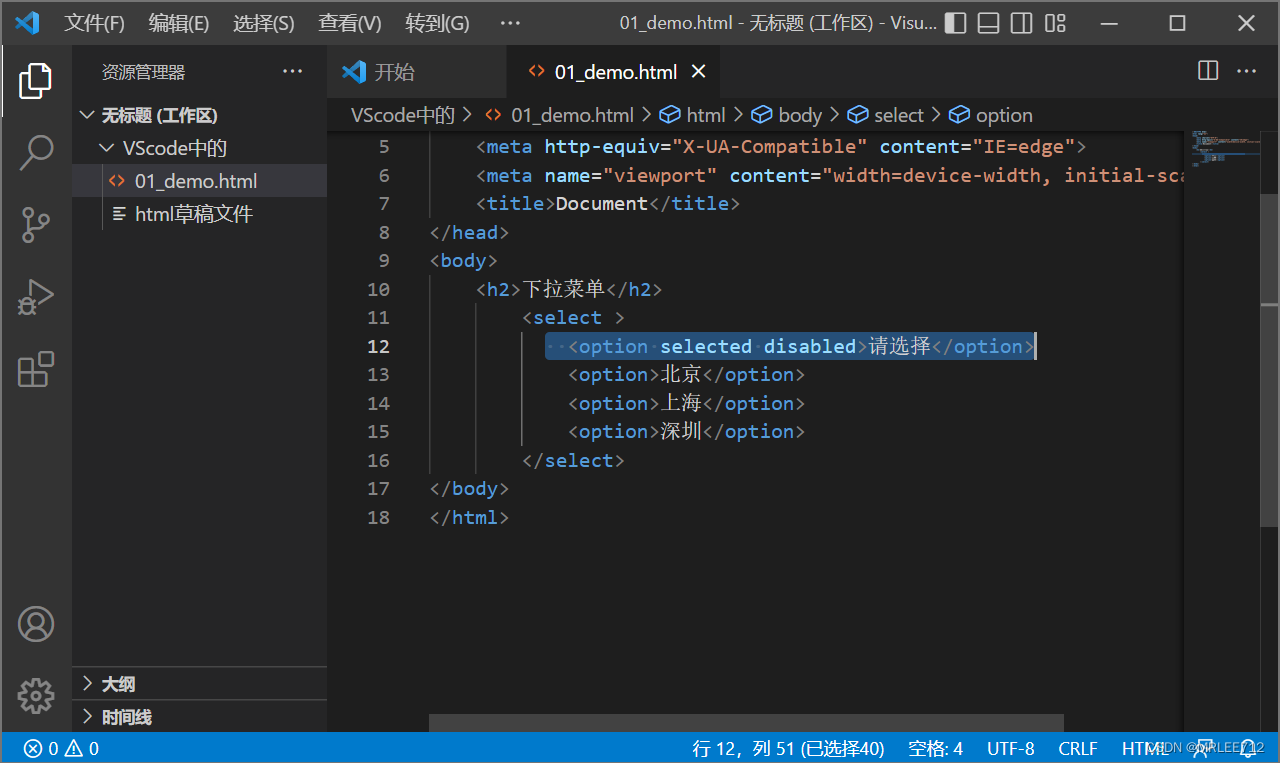This screenshot has height=763, width=1280.
Task: Open the 选择(S) menu
Action: tap(264, 23)
